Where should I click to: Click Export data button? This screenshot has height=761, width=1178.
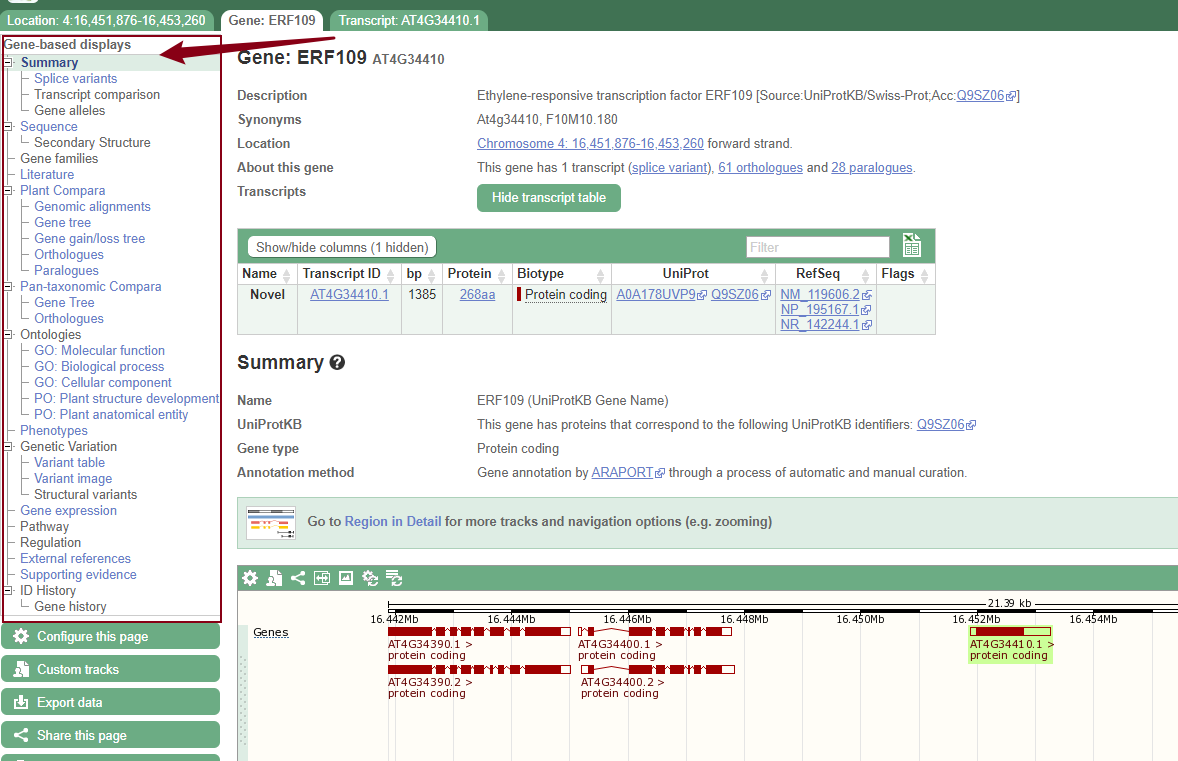coord(110,702)
